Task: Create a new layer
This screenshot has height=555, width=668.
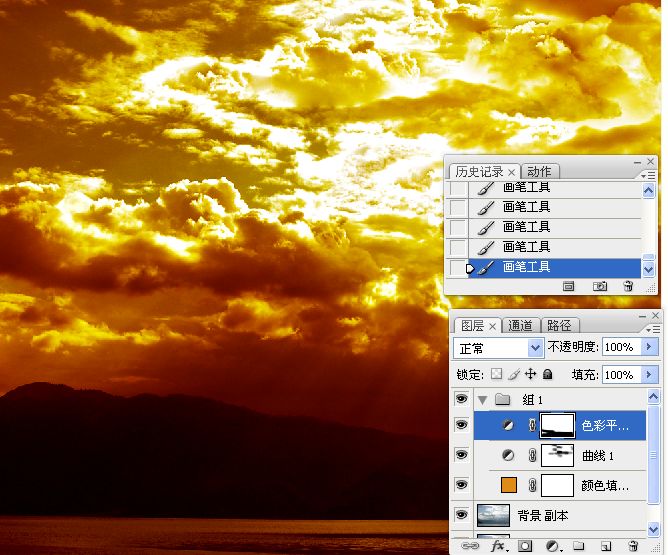Action: 606,546
